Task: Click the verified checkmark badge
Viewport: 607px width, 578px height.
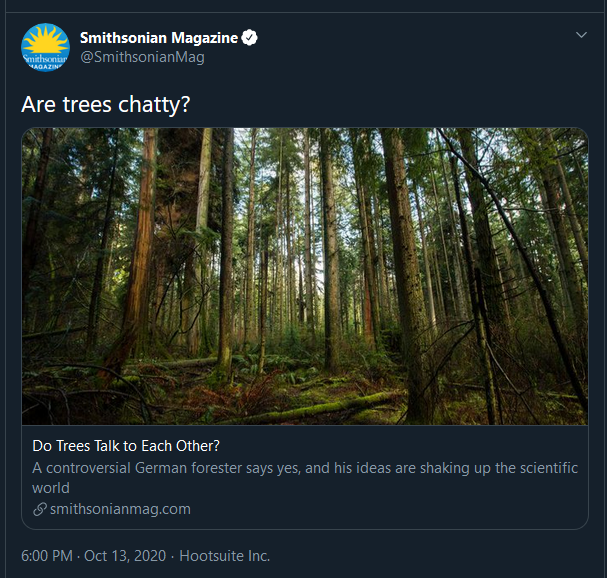Action: pyautogui.click(x=249, y=38)
